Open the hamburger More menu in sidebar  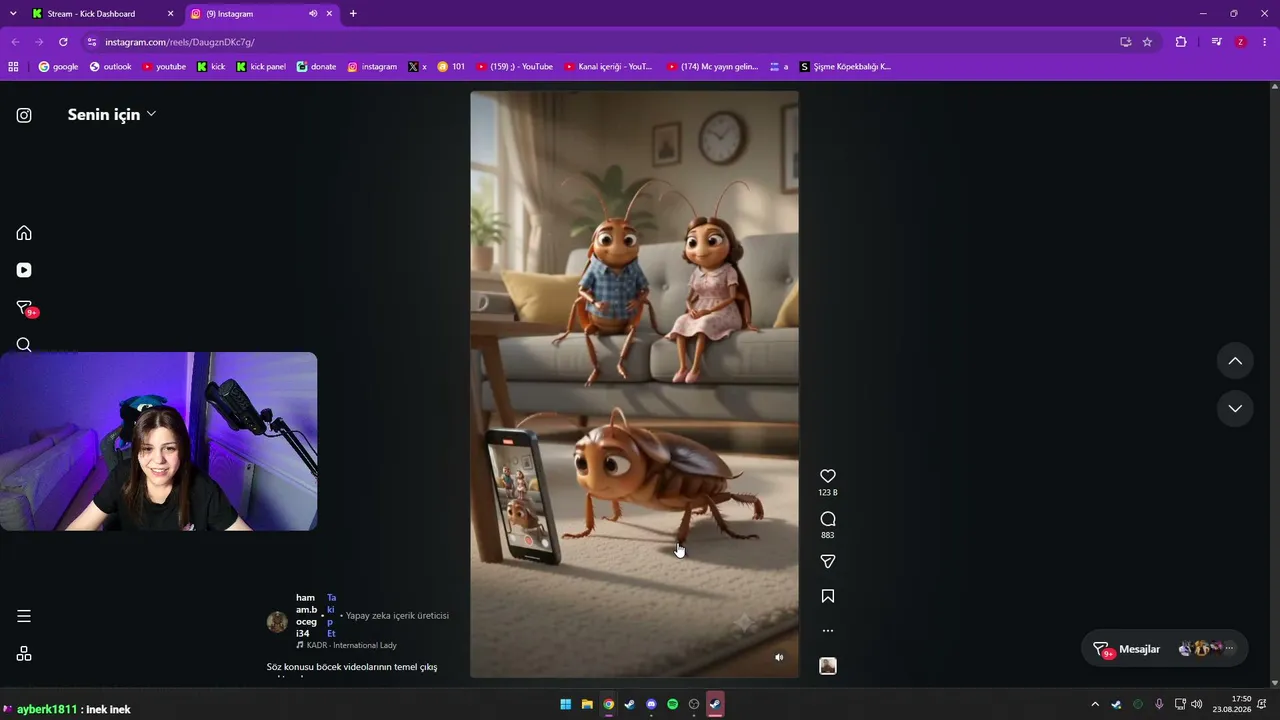click(x=24, y=616)
